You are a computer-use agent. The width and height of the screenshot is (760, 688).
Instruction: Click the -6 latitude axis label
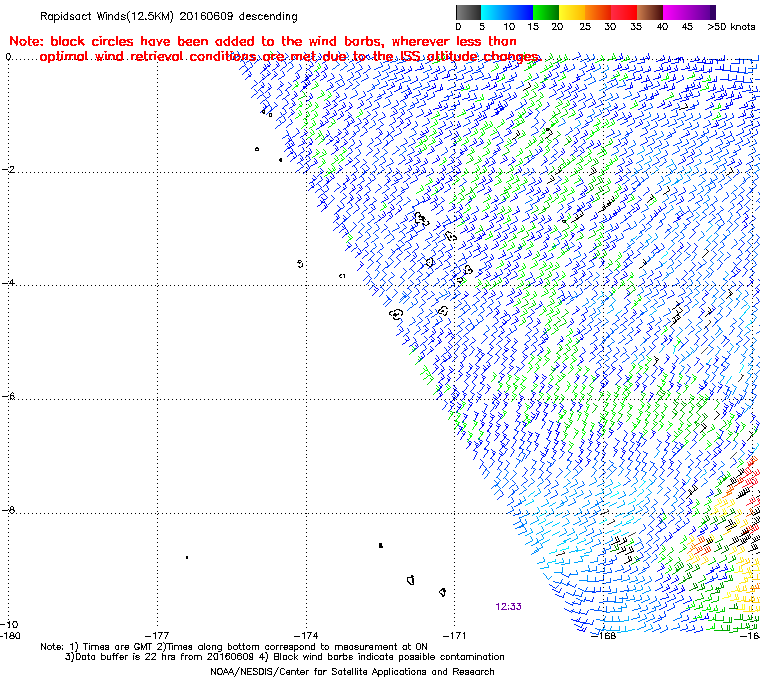8,397
